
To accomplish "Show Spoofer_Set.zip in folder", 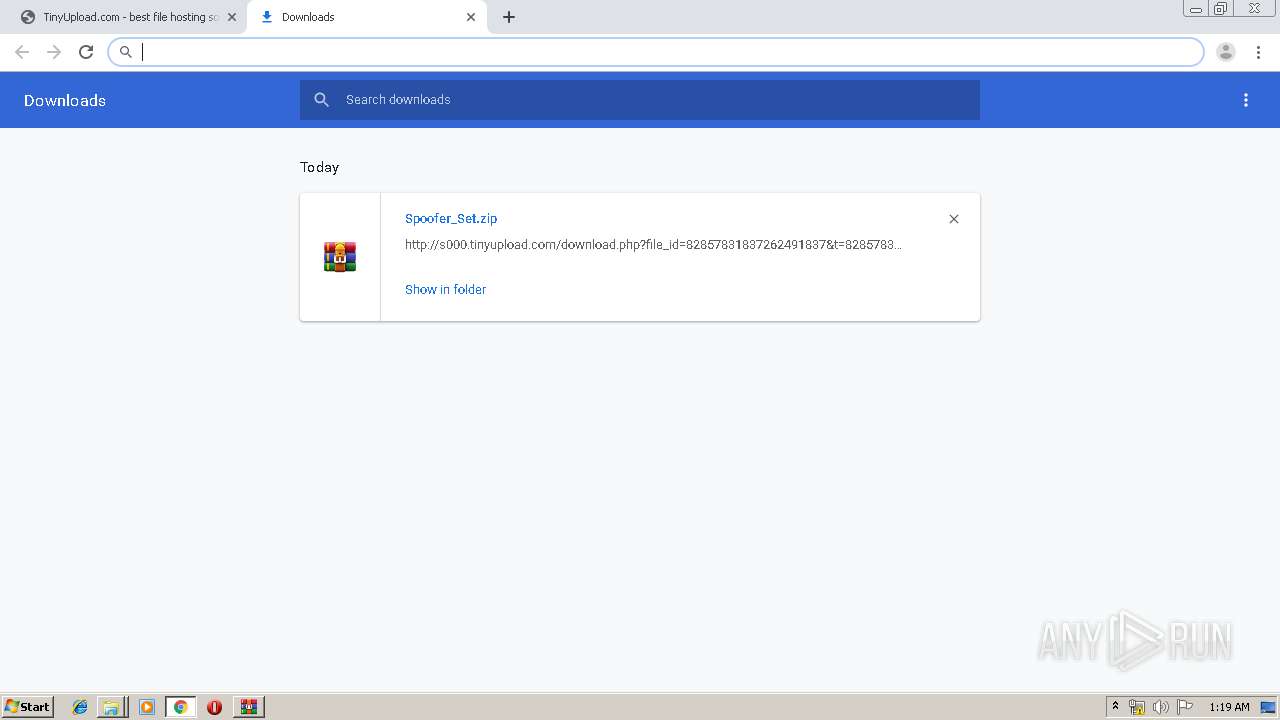I will click(445, 289).
